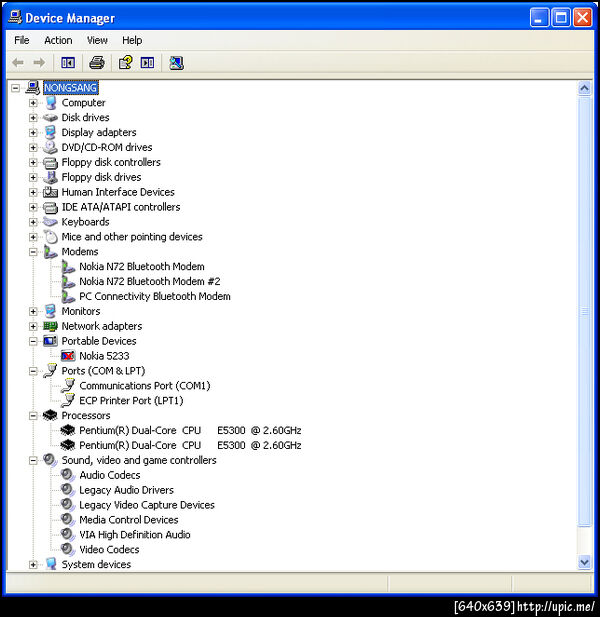Select the second Pentium Dual-Core E5300 entry
The image size is (600, 617).
point(190,445)
